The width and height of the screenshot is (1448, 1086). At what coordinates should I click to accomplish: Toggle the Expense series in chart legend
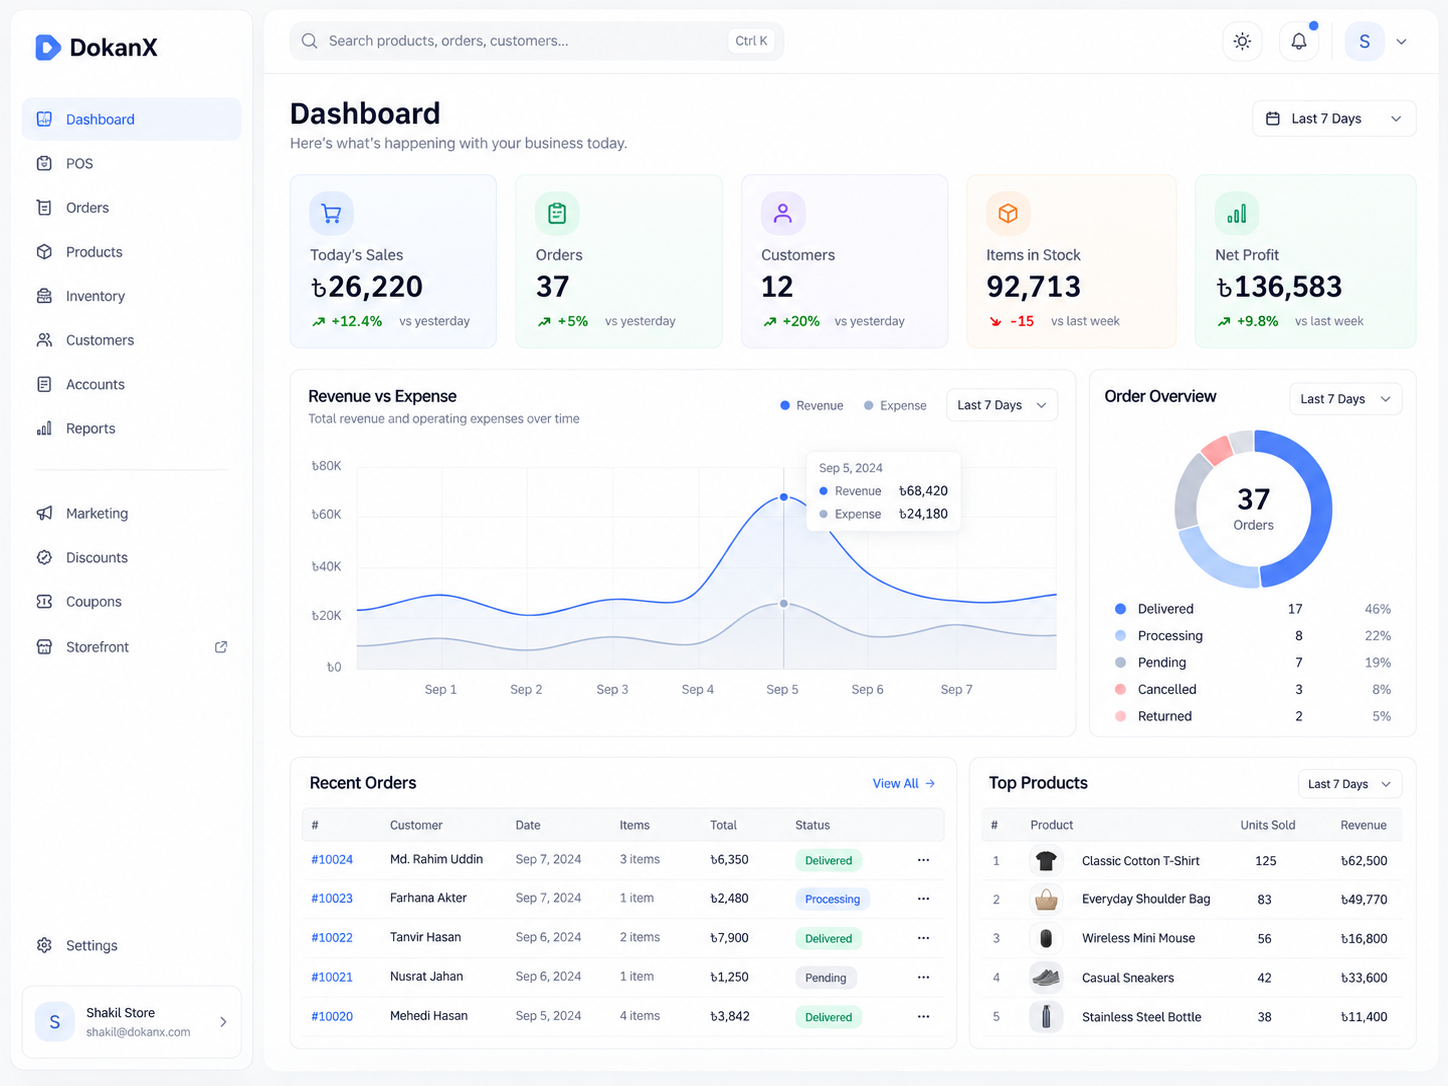tap(895, 405)
